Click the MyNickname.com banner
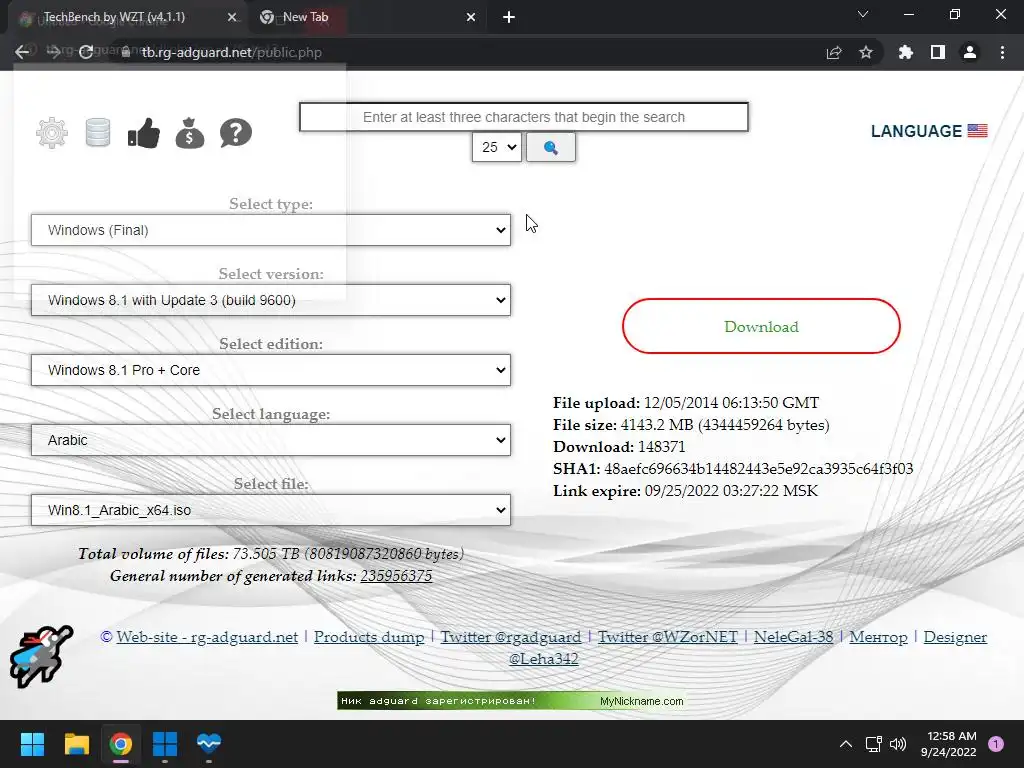 point(511,701)
